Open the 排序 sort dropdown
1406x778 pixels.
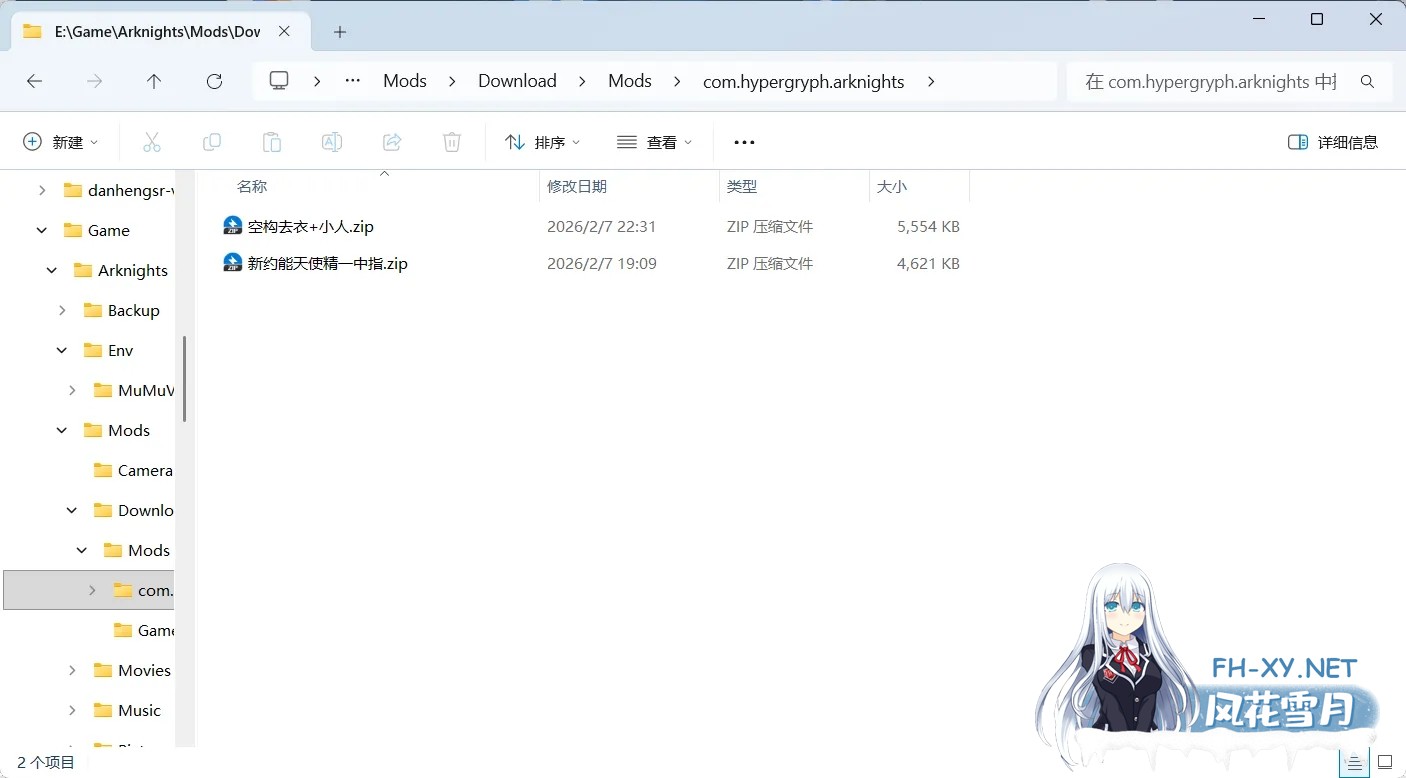543,141
